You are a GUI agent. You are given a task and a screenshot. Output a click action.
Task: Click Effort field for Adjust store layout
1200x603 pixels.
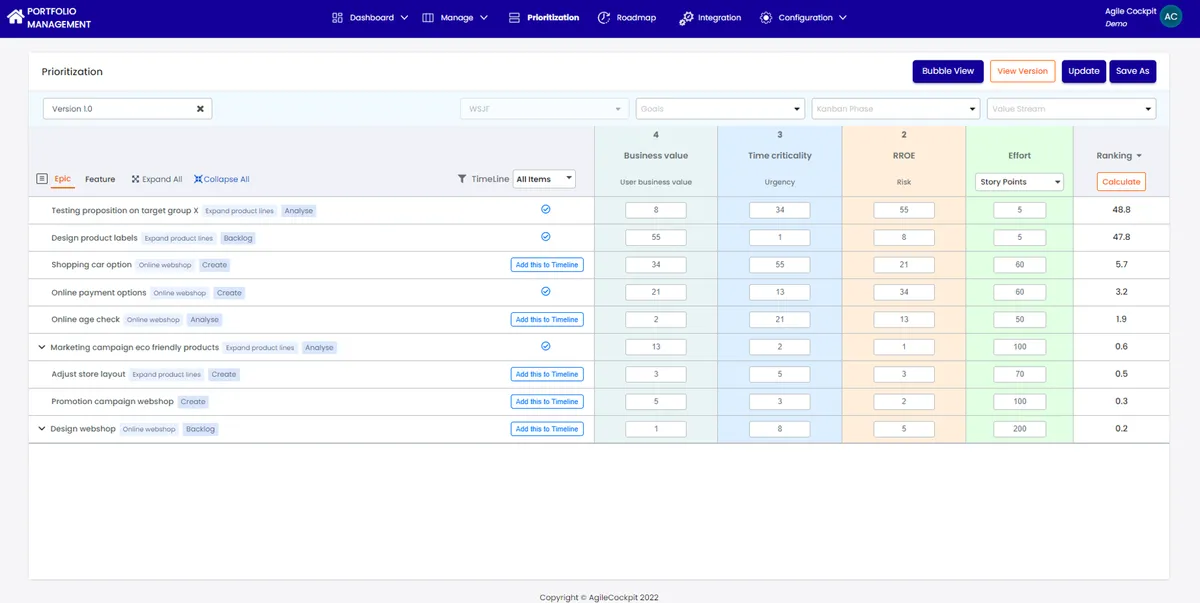[1020, 374]
